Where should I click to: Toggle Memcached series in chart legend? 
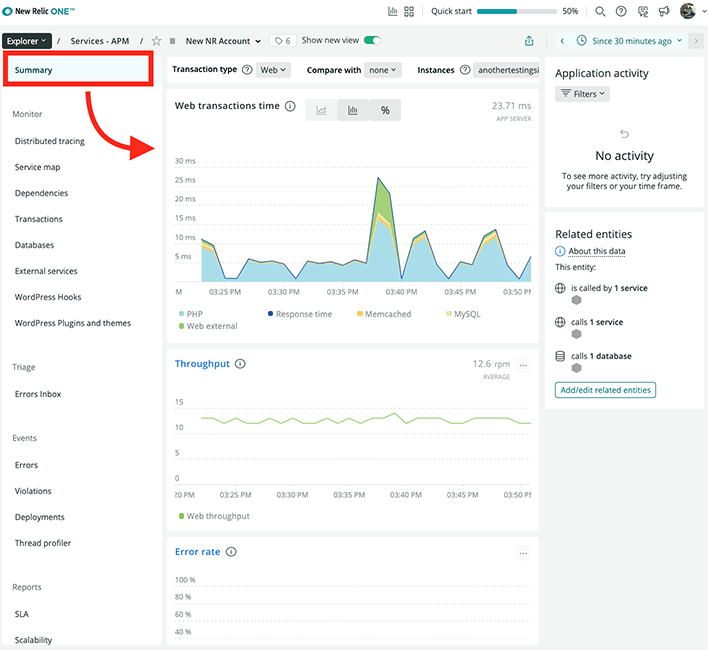[384, 314]
